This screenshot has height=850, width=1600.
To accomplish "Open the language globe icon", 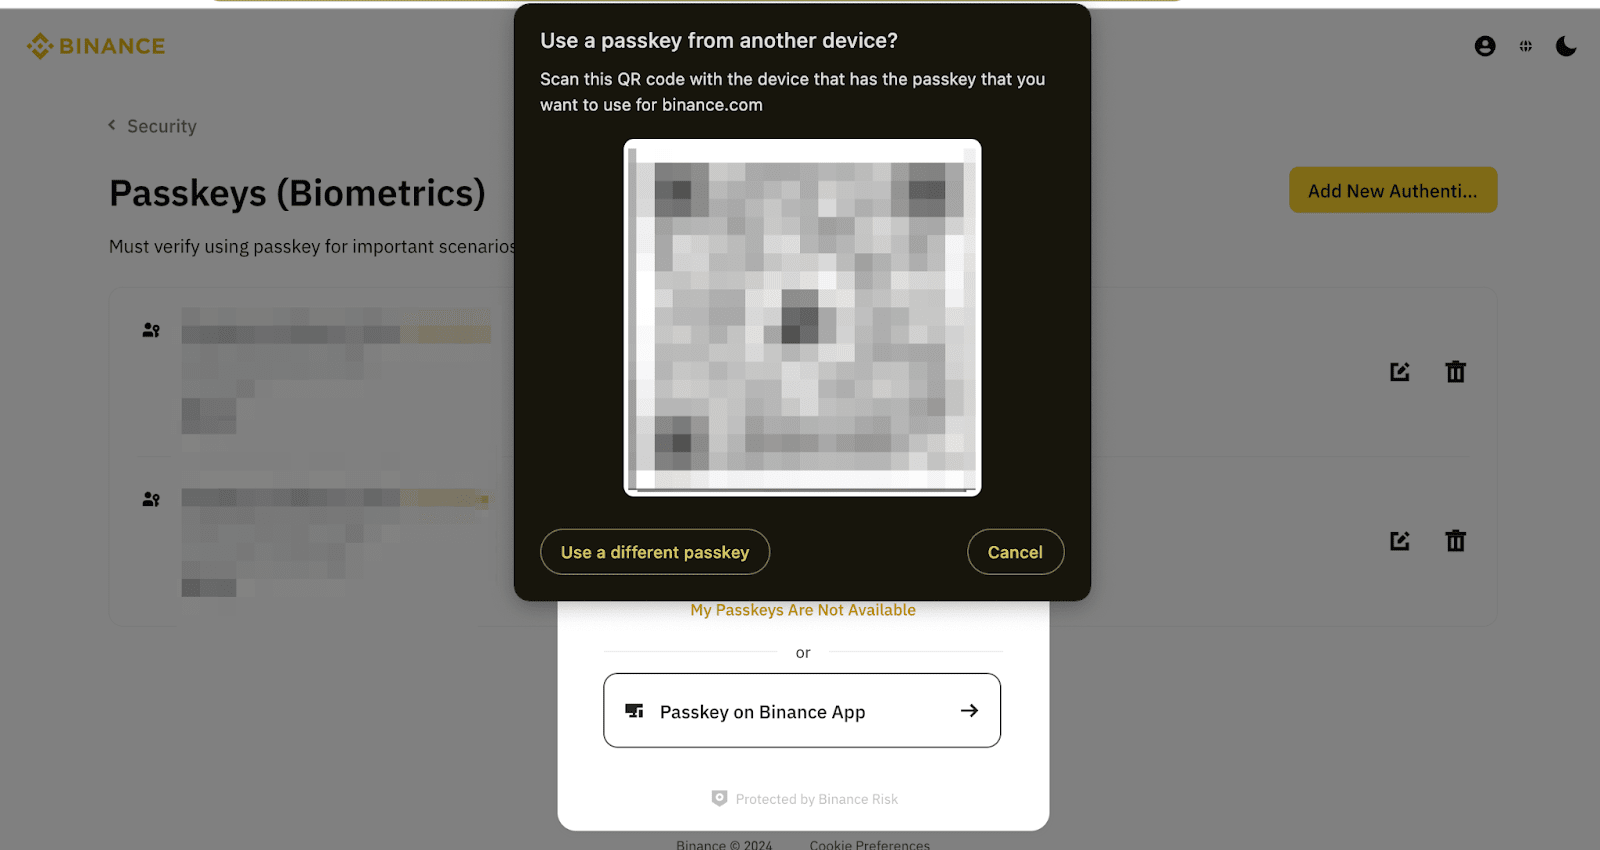I will [x=1526, y=46].
